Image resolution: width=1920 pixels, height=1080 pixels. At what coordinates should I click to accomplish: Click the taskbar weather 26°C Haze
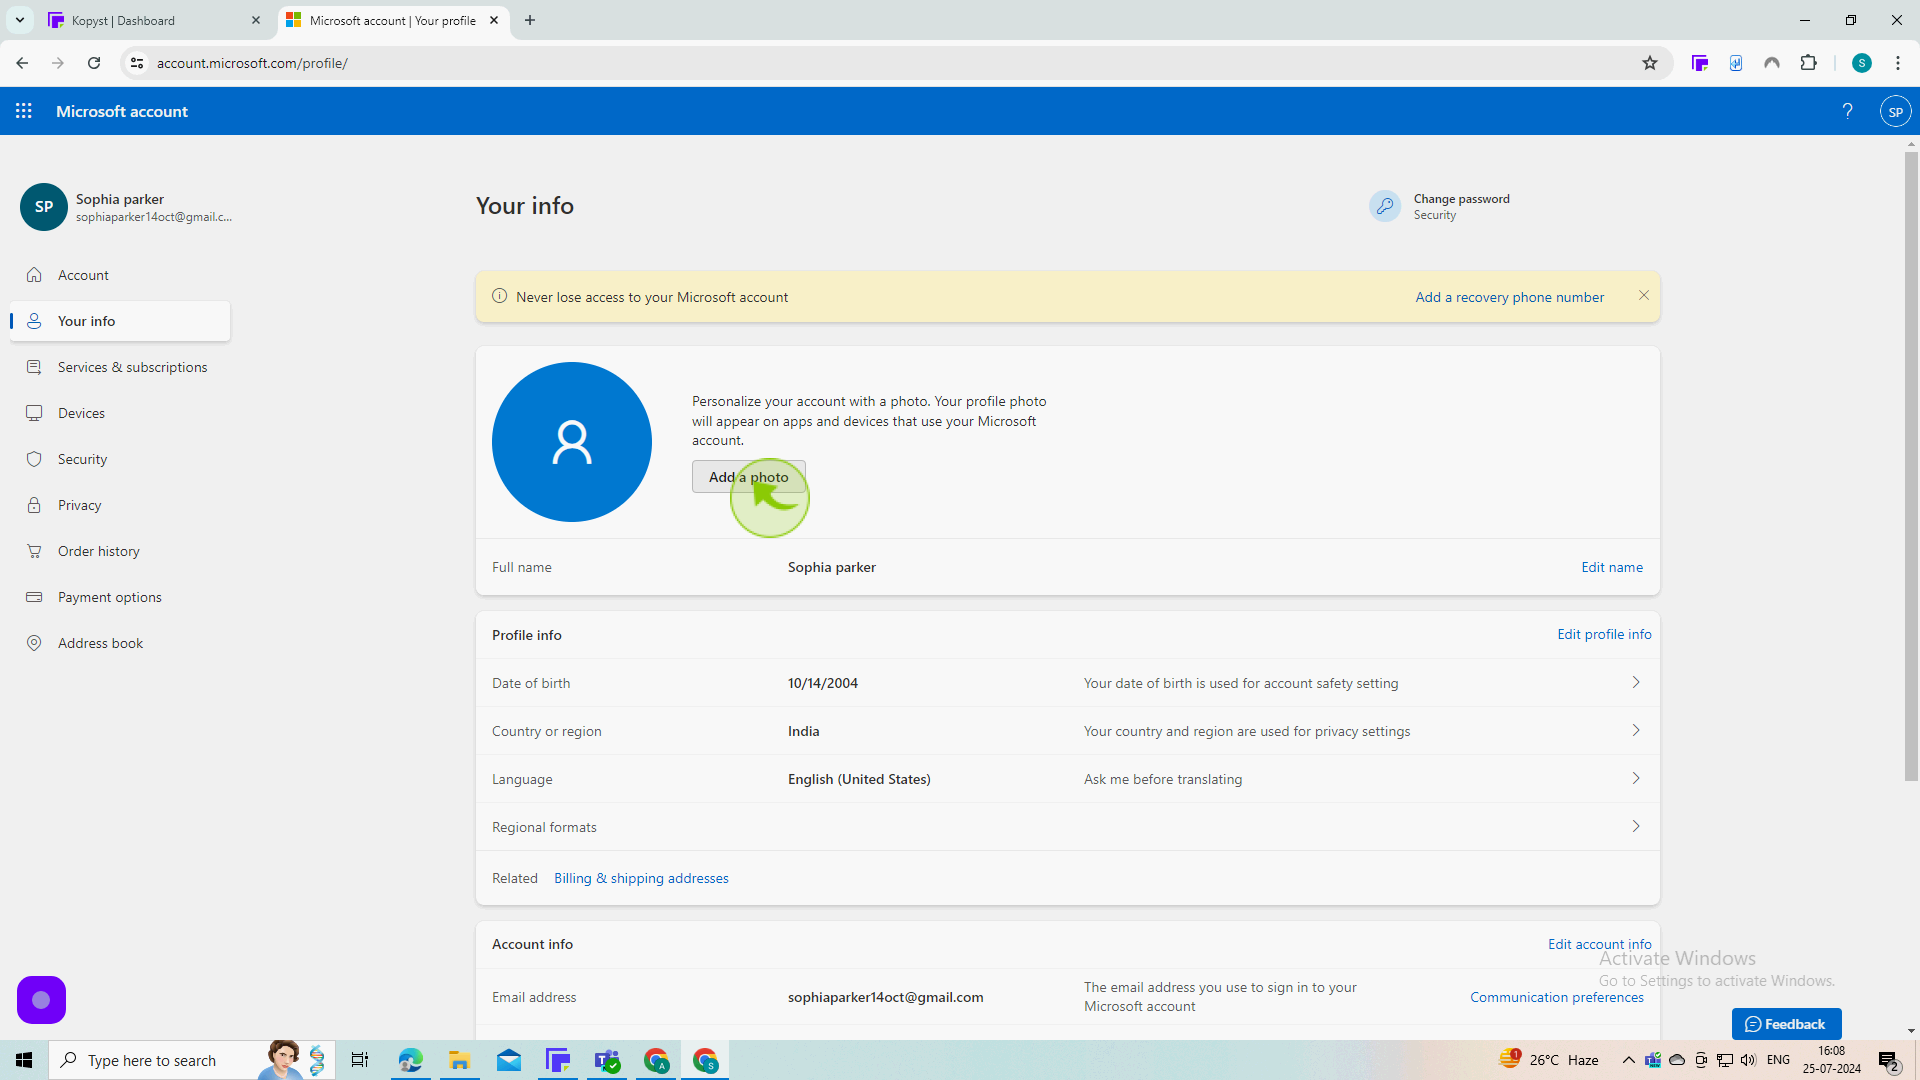pos(1549,1060)
